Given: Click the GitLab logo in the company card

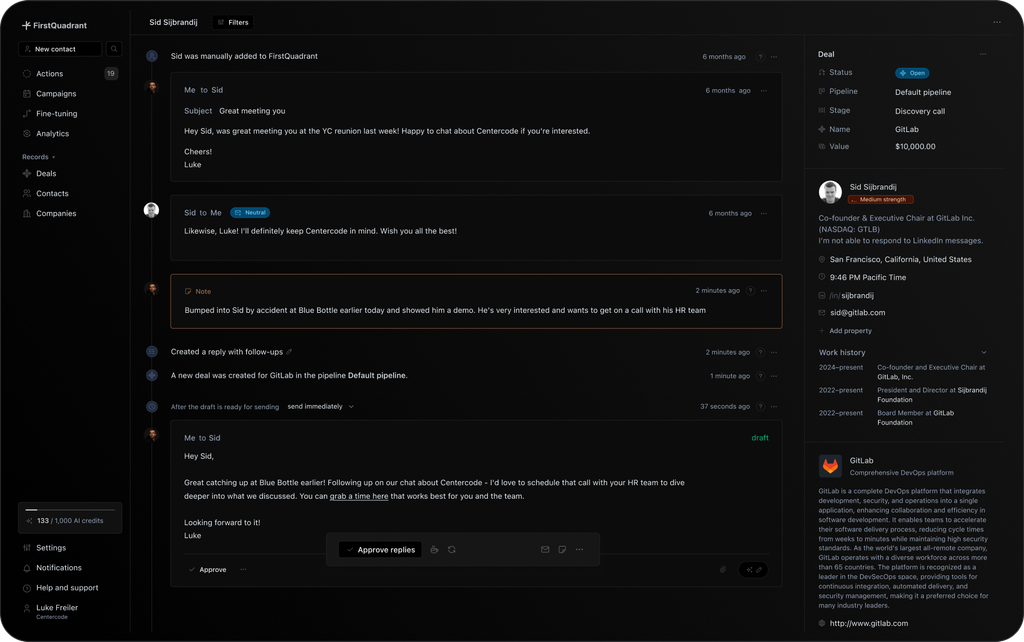Looking at the screenshot, I should pyautogui.click(x=830, y=466).
